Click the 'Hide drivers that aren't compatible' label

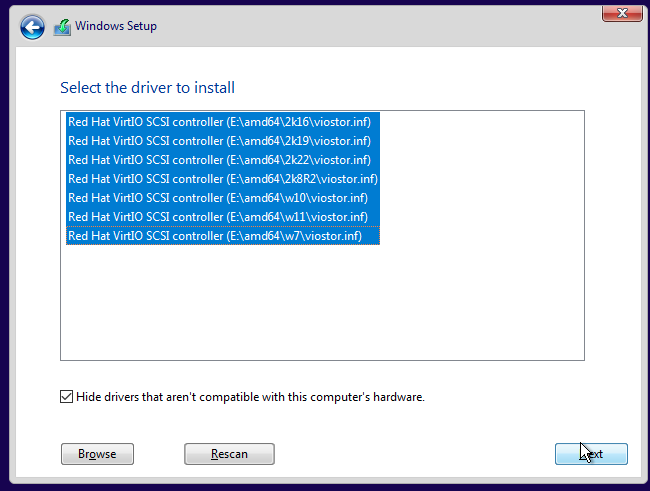point(251,397)
